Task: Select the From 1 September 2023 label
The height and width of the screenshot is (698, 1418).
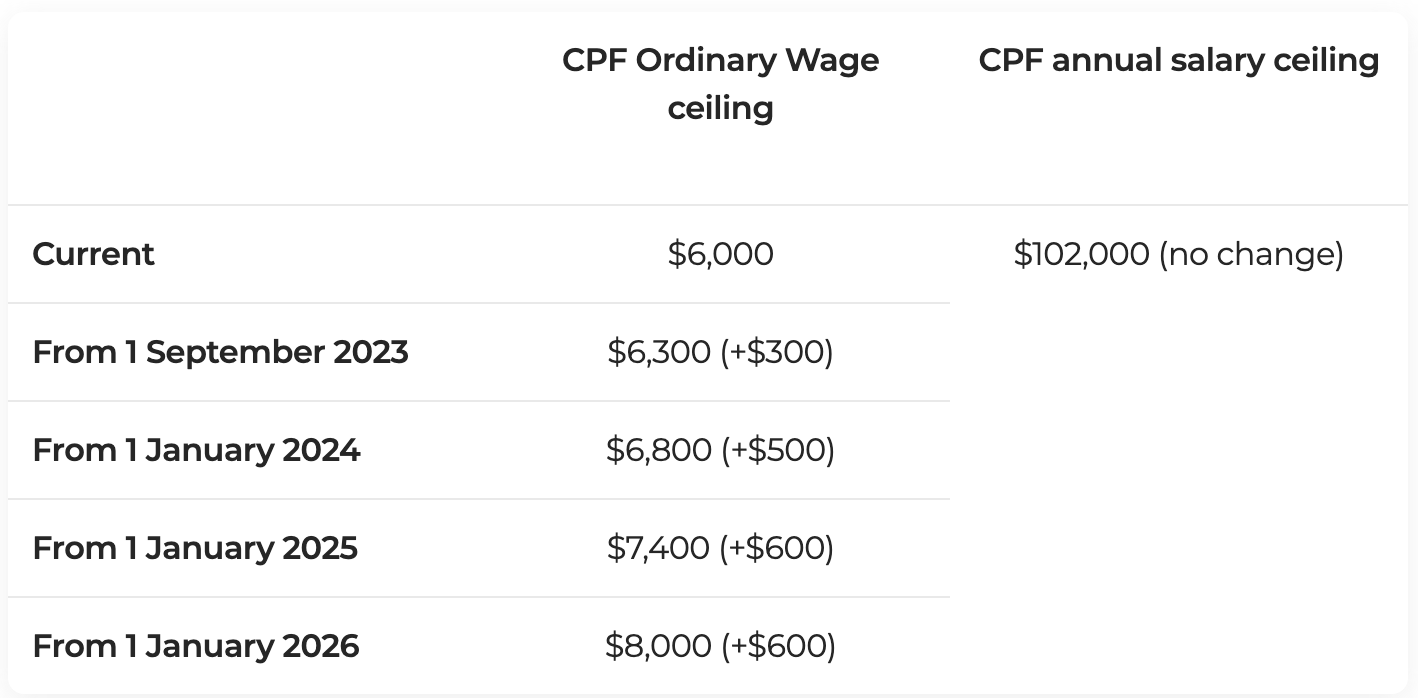Action: click(220, 352)
